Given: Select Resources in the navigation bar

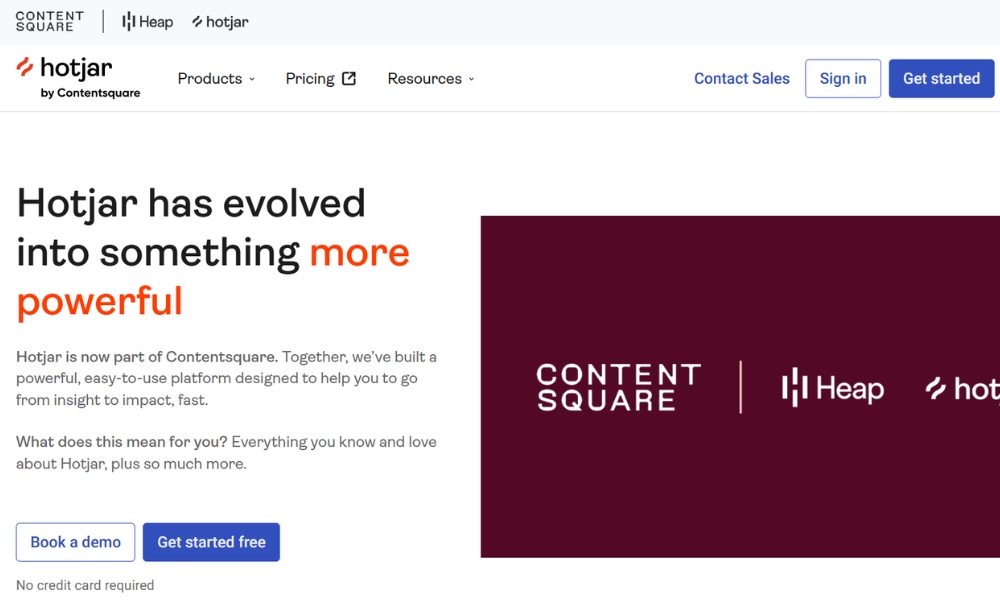Looking at the screenshot, I should (x=425, y=78).
